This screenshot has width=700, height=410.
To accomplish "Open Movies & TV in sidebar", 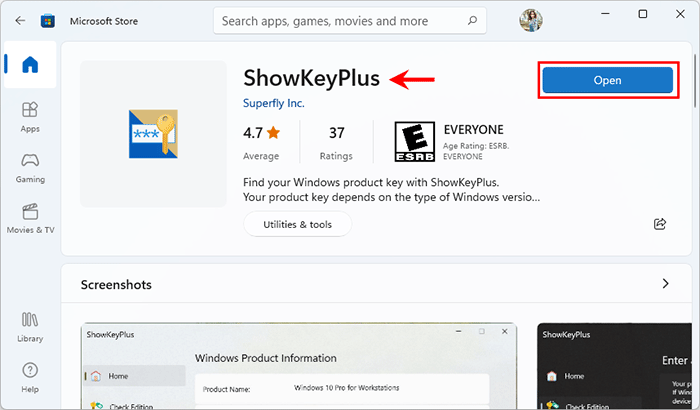I will (30, 218).
